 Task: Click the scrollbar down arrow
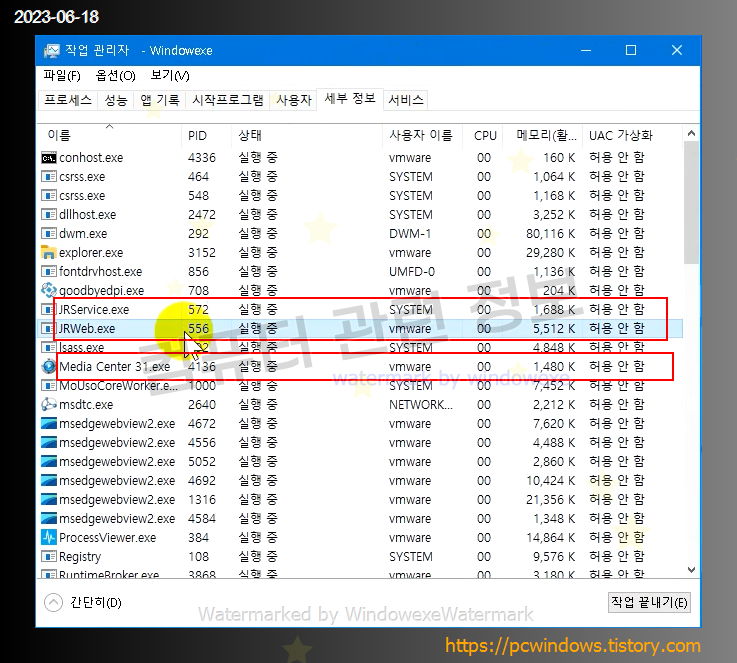pos(691,570)
